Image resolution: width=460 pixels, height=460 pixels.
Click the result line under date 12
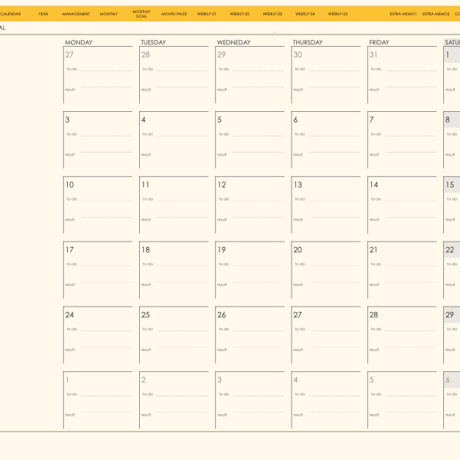coord(258,217)
